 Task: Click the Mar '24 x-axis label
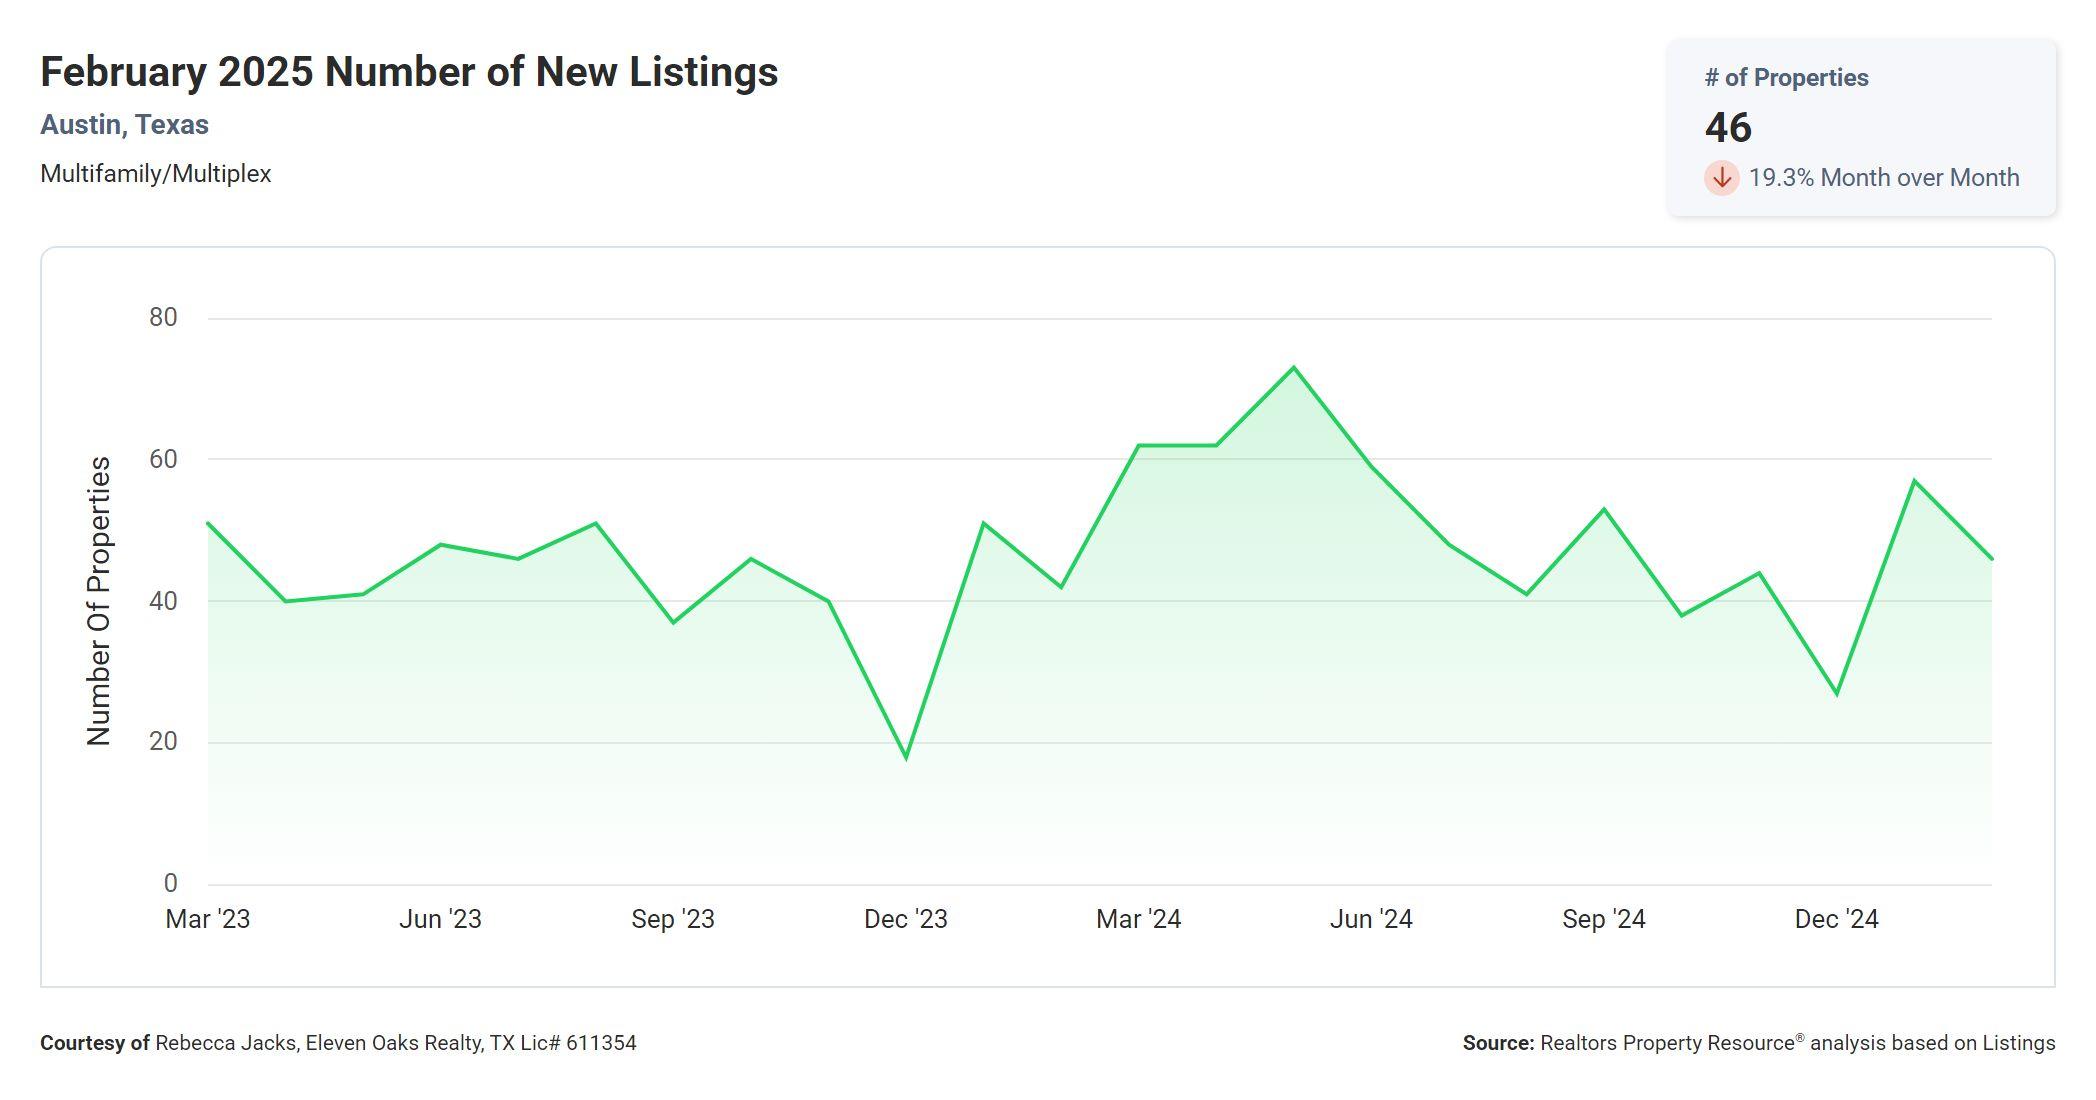pos(1138,919)
